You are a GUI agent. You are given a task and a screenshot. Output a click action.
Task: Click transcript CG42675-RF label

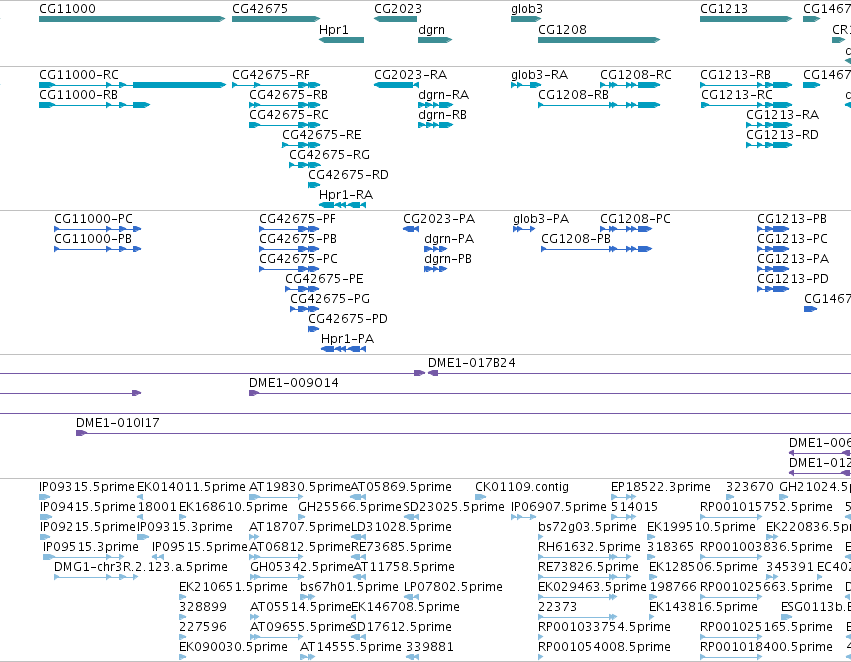[x=271, y=75]
